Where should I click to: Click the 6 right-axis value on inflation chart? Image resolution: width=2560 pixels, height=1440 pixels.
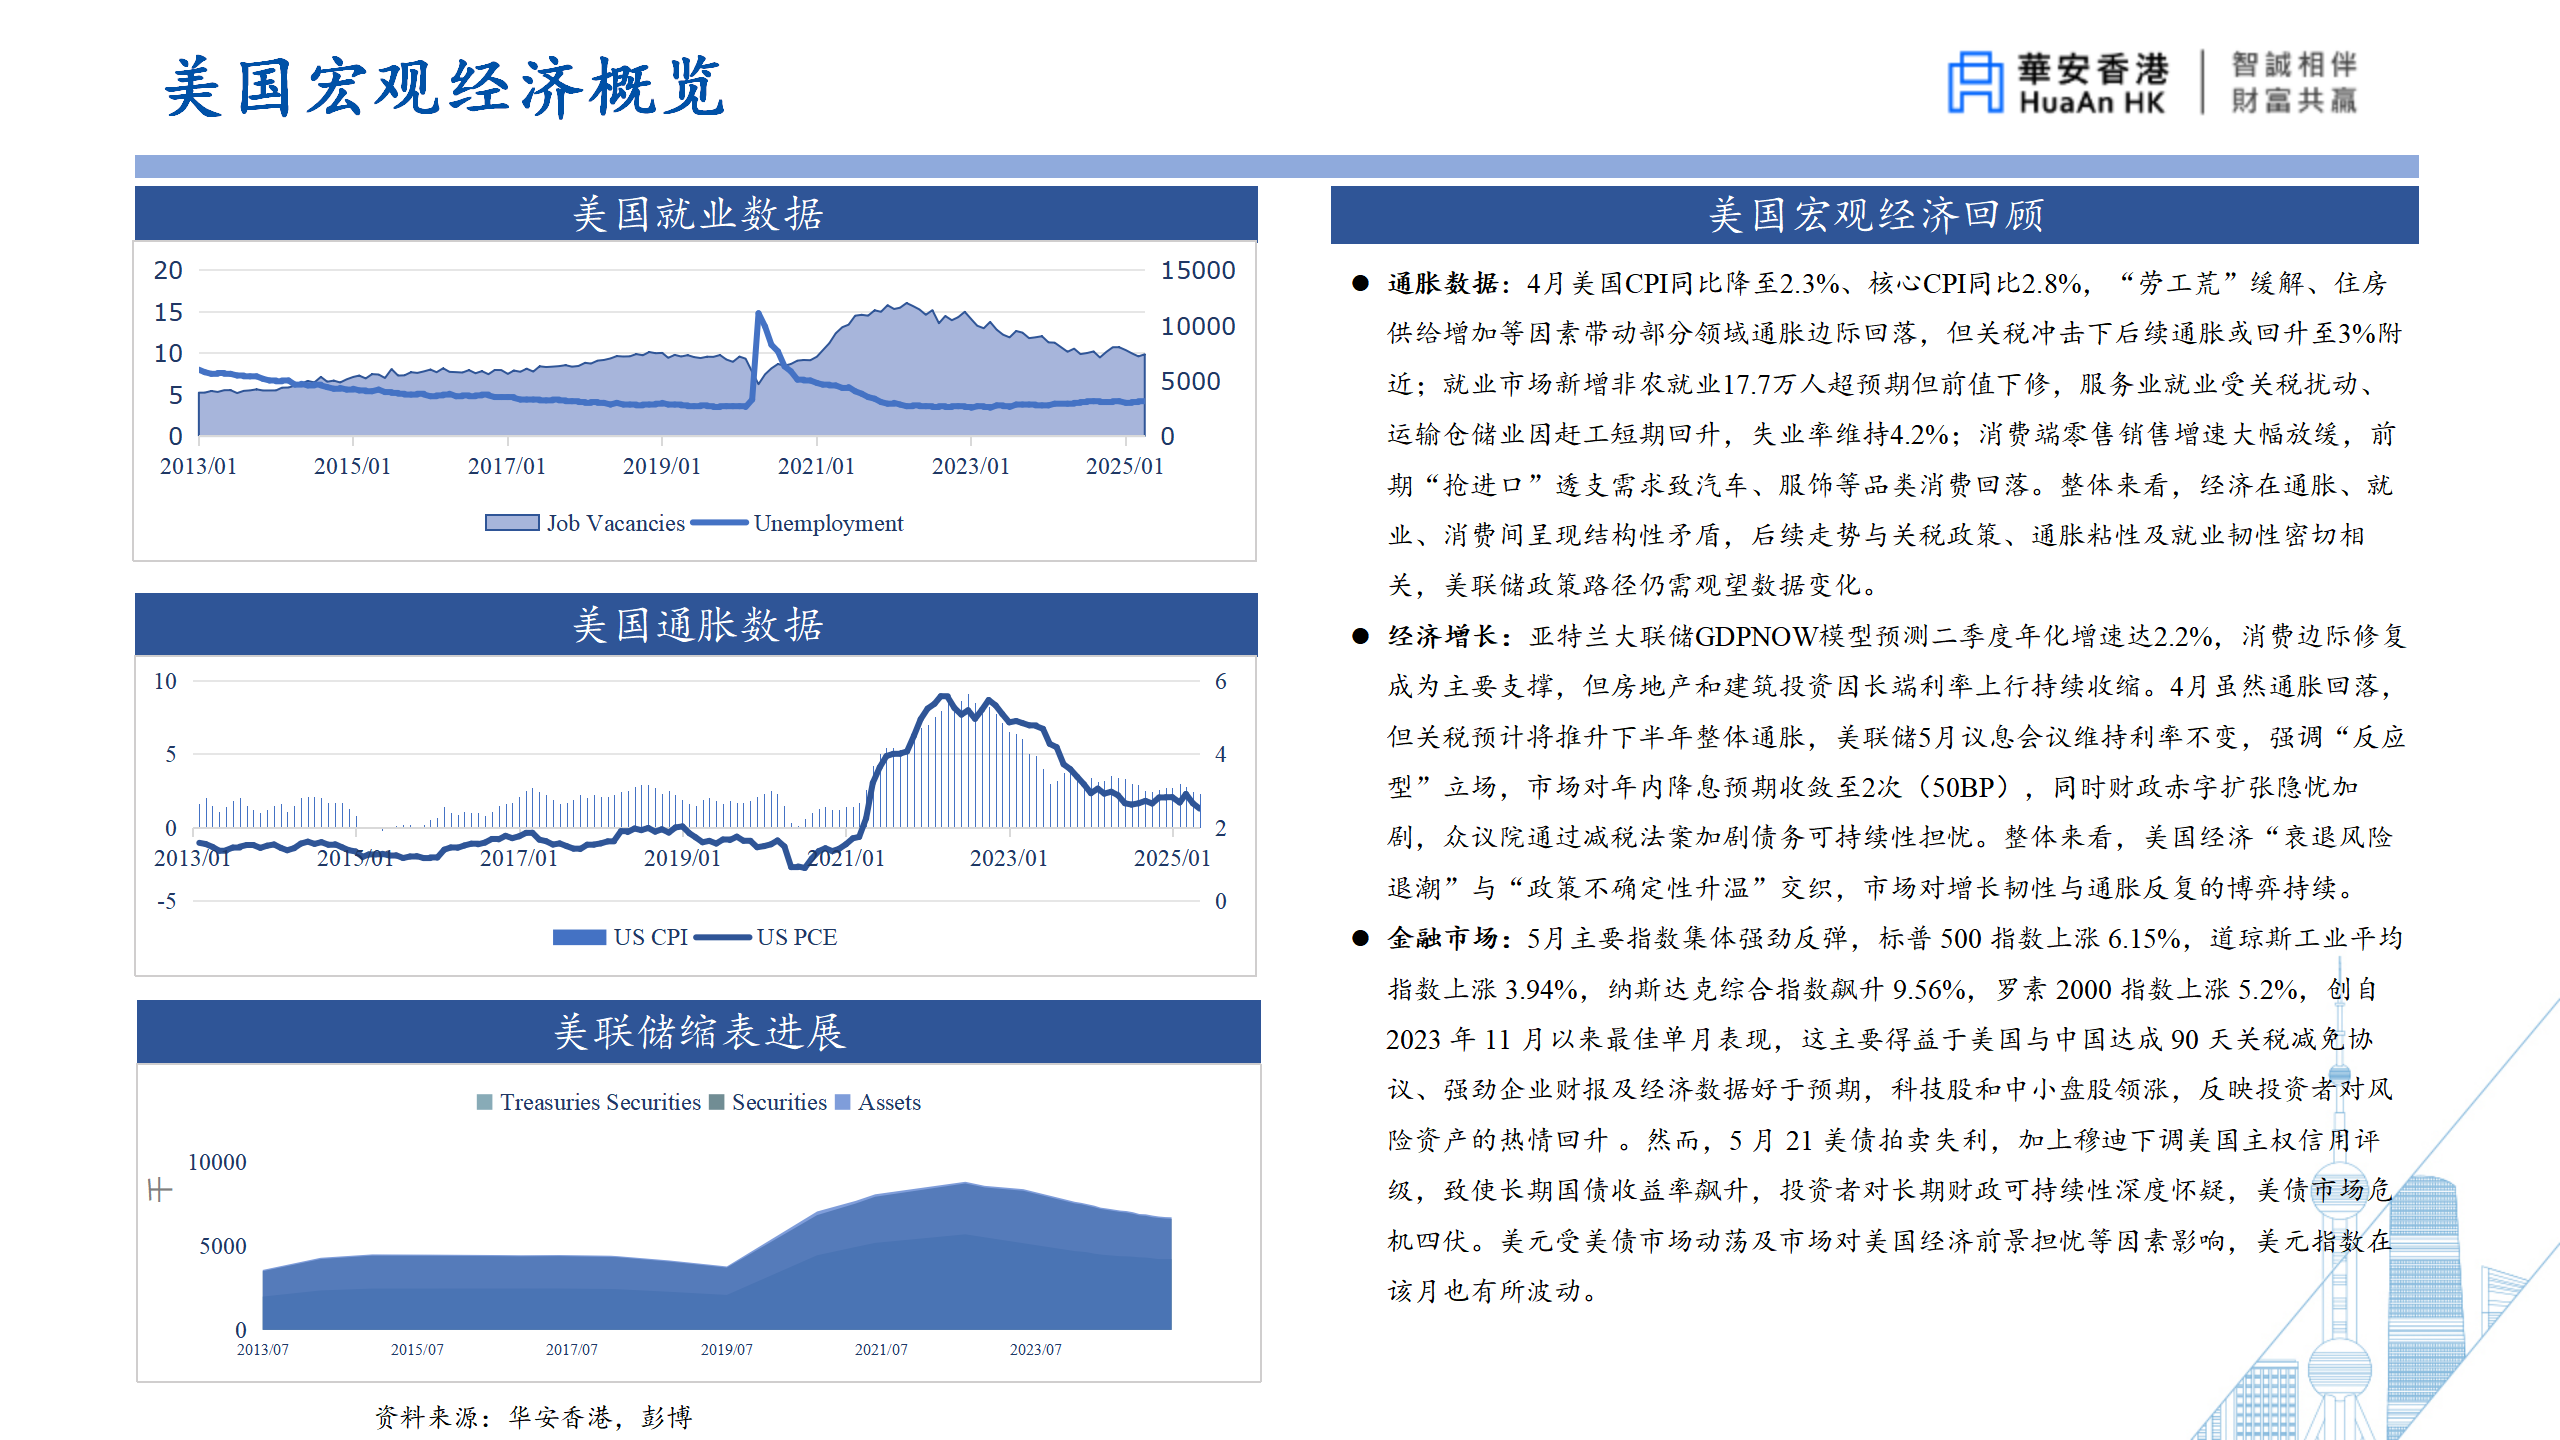click(1220, 682)
